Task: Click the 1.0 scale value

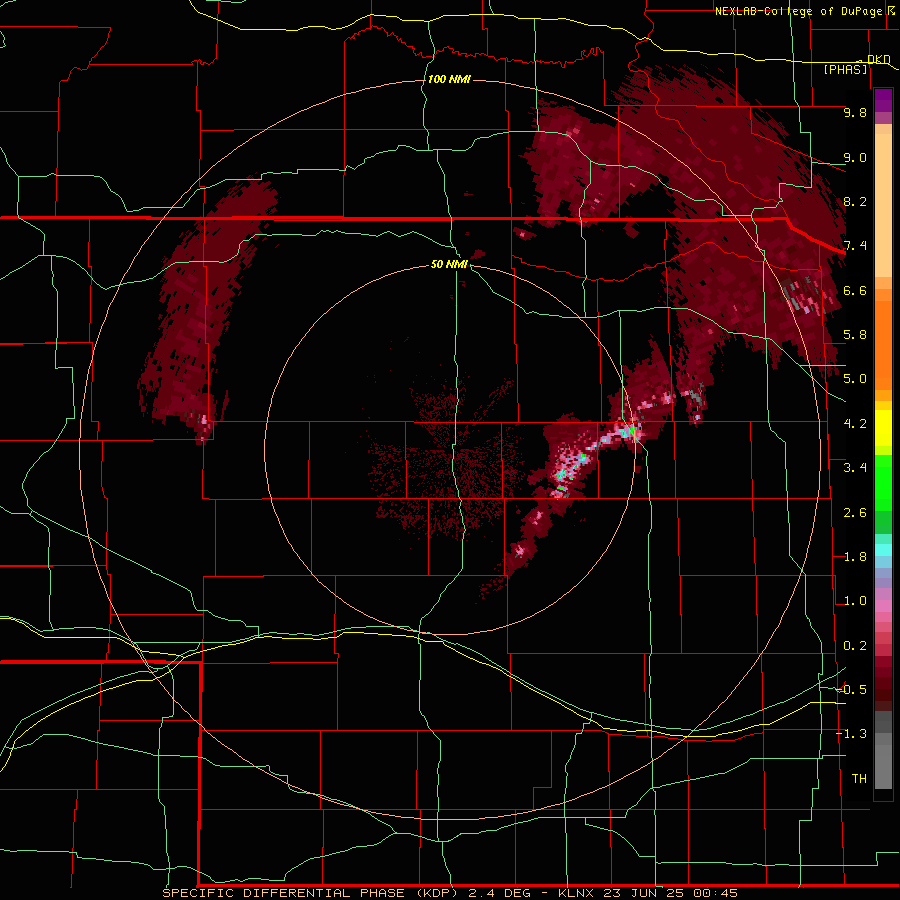Action: click(855, 601)
